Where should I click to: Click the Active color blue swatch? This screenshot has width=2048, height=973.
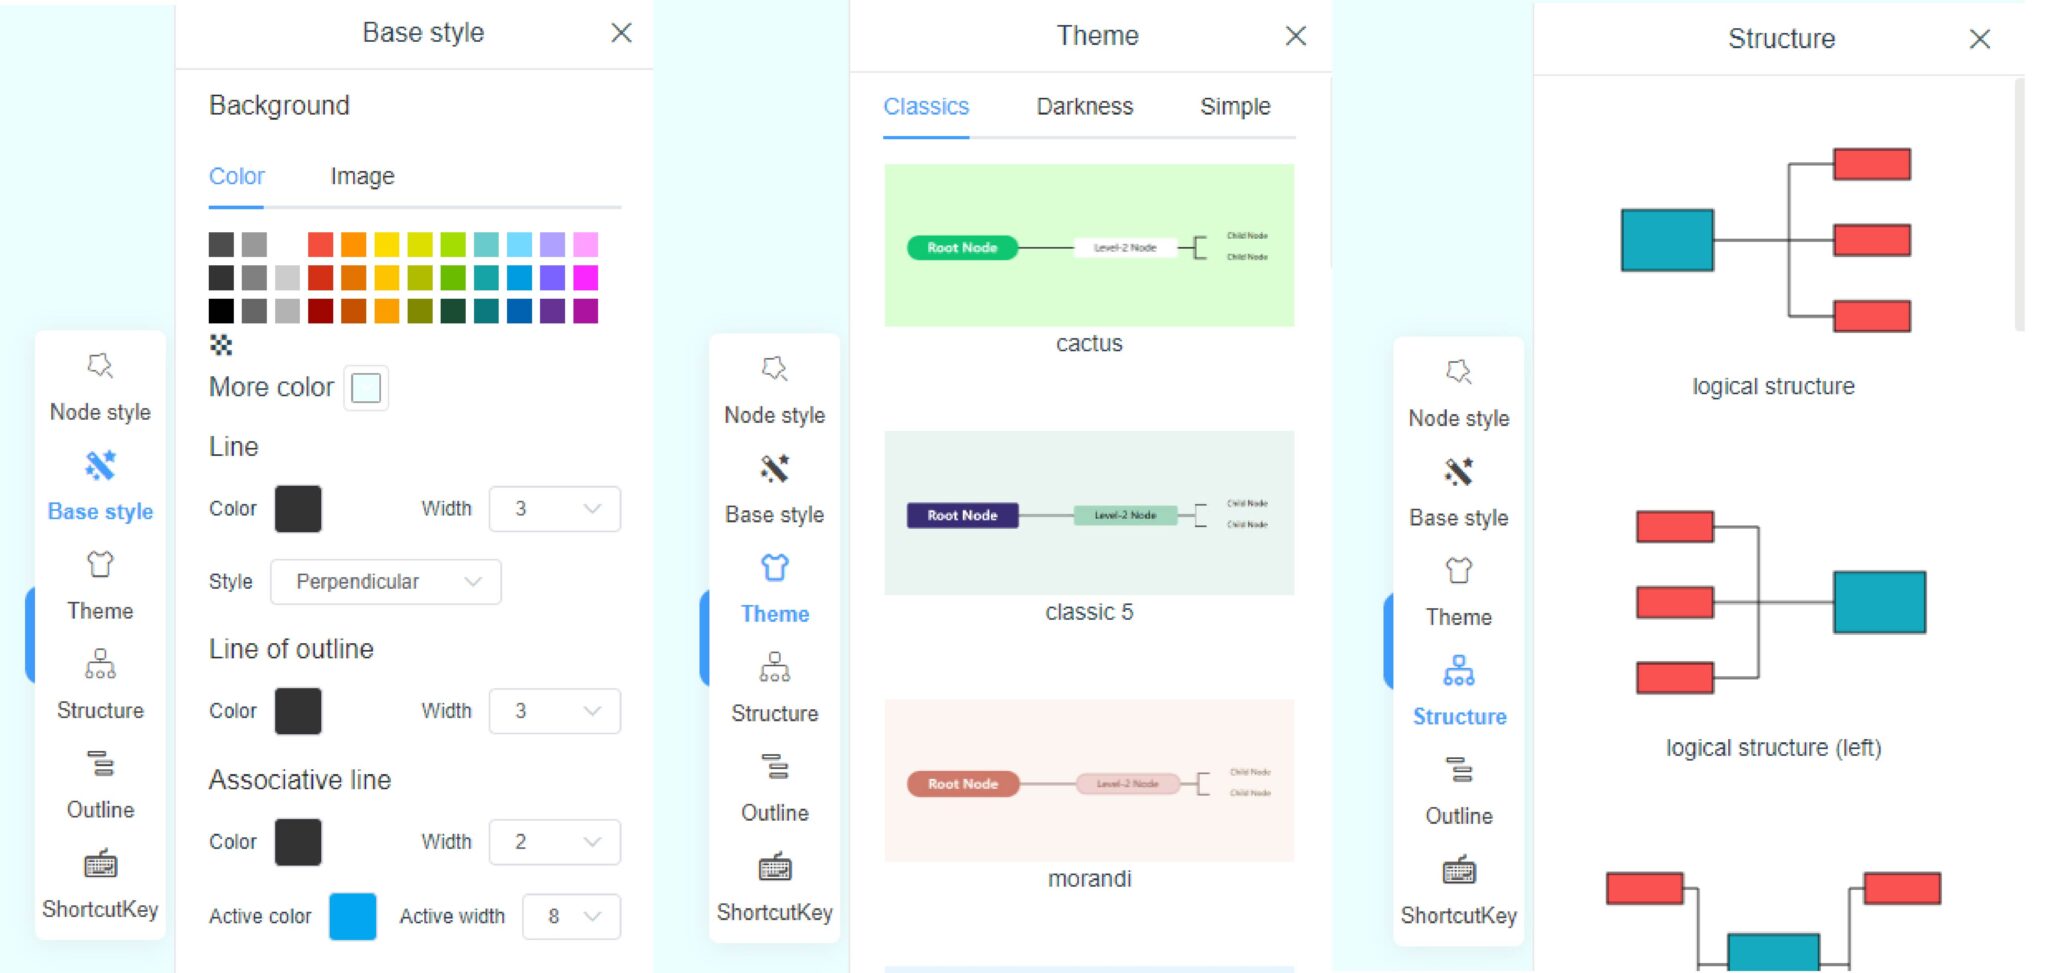pos(352,916)
